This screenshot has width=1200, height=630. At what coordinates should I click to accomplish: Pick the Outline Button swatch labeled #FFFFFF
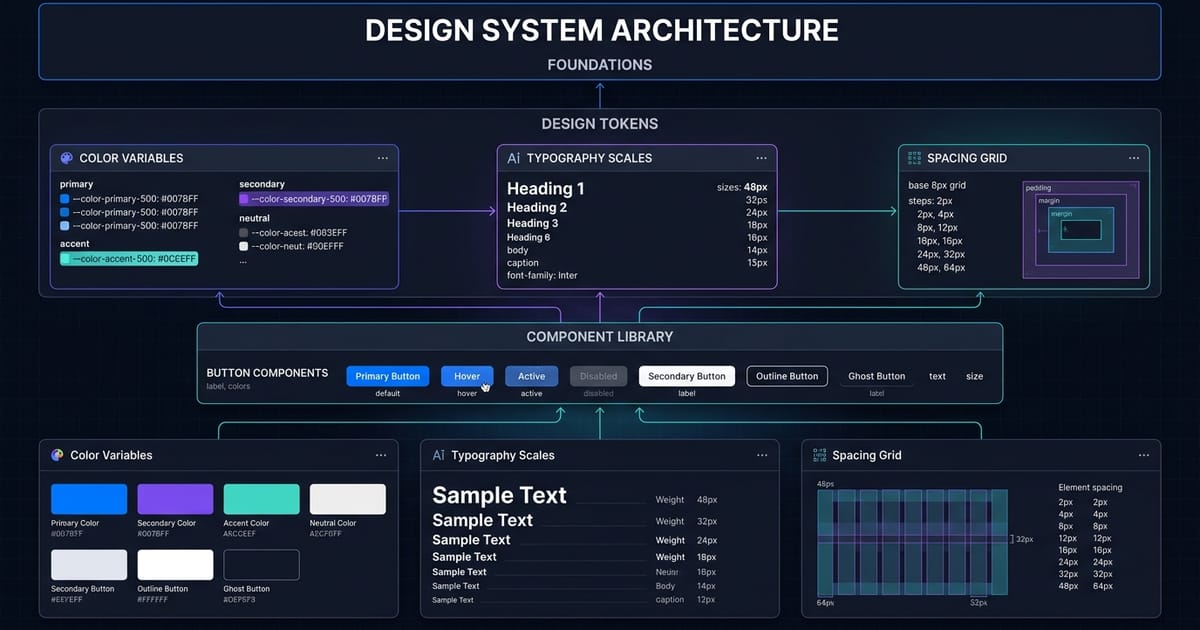point(175,565)
